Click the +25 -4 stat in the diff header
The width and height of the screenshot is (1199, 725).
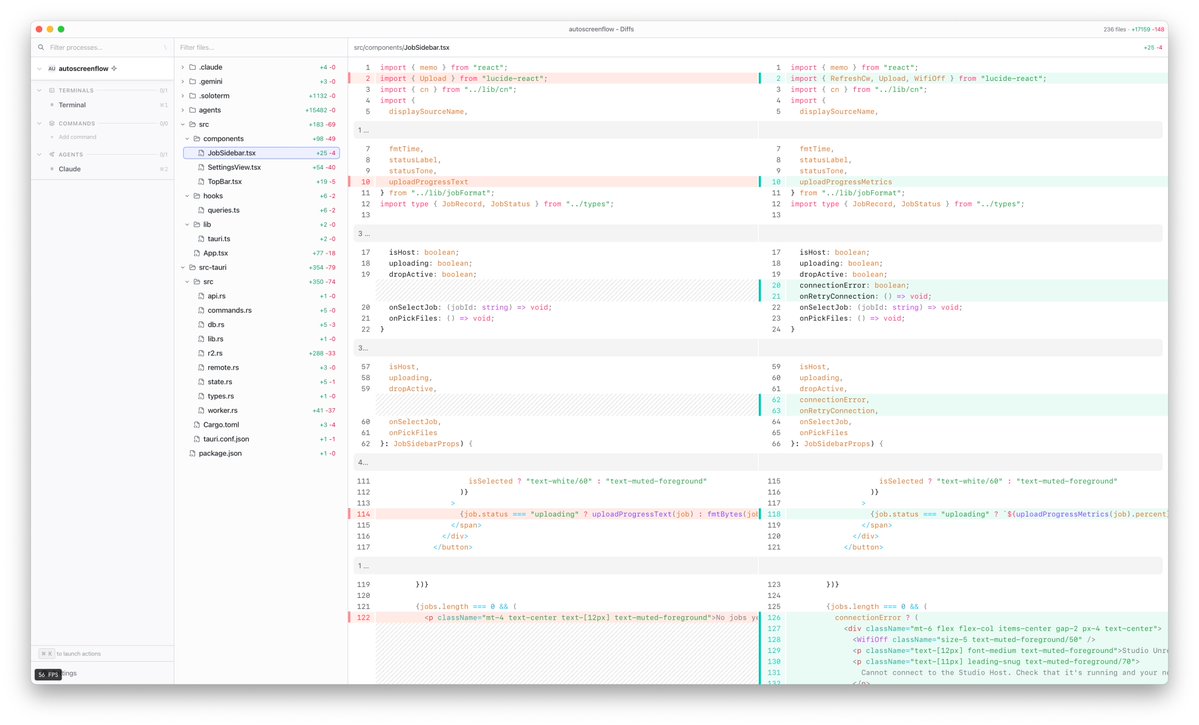1153,47
